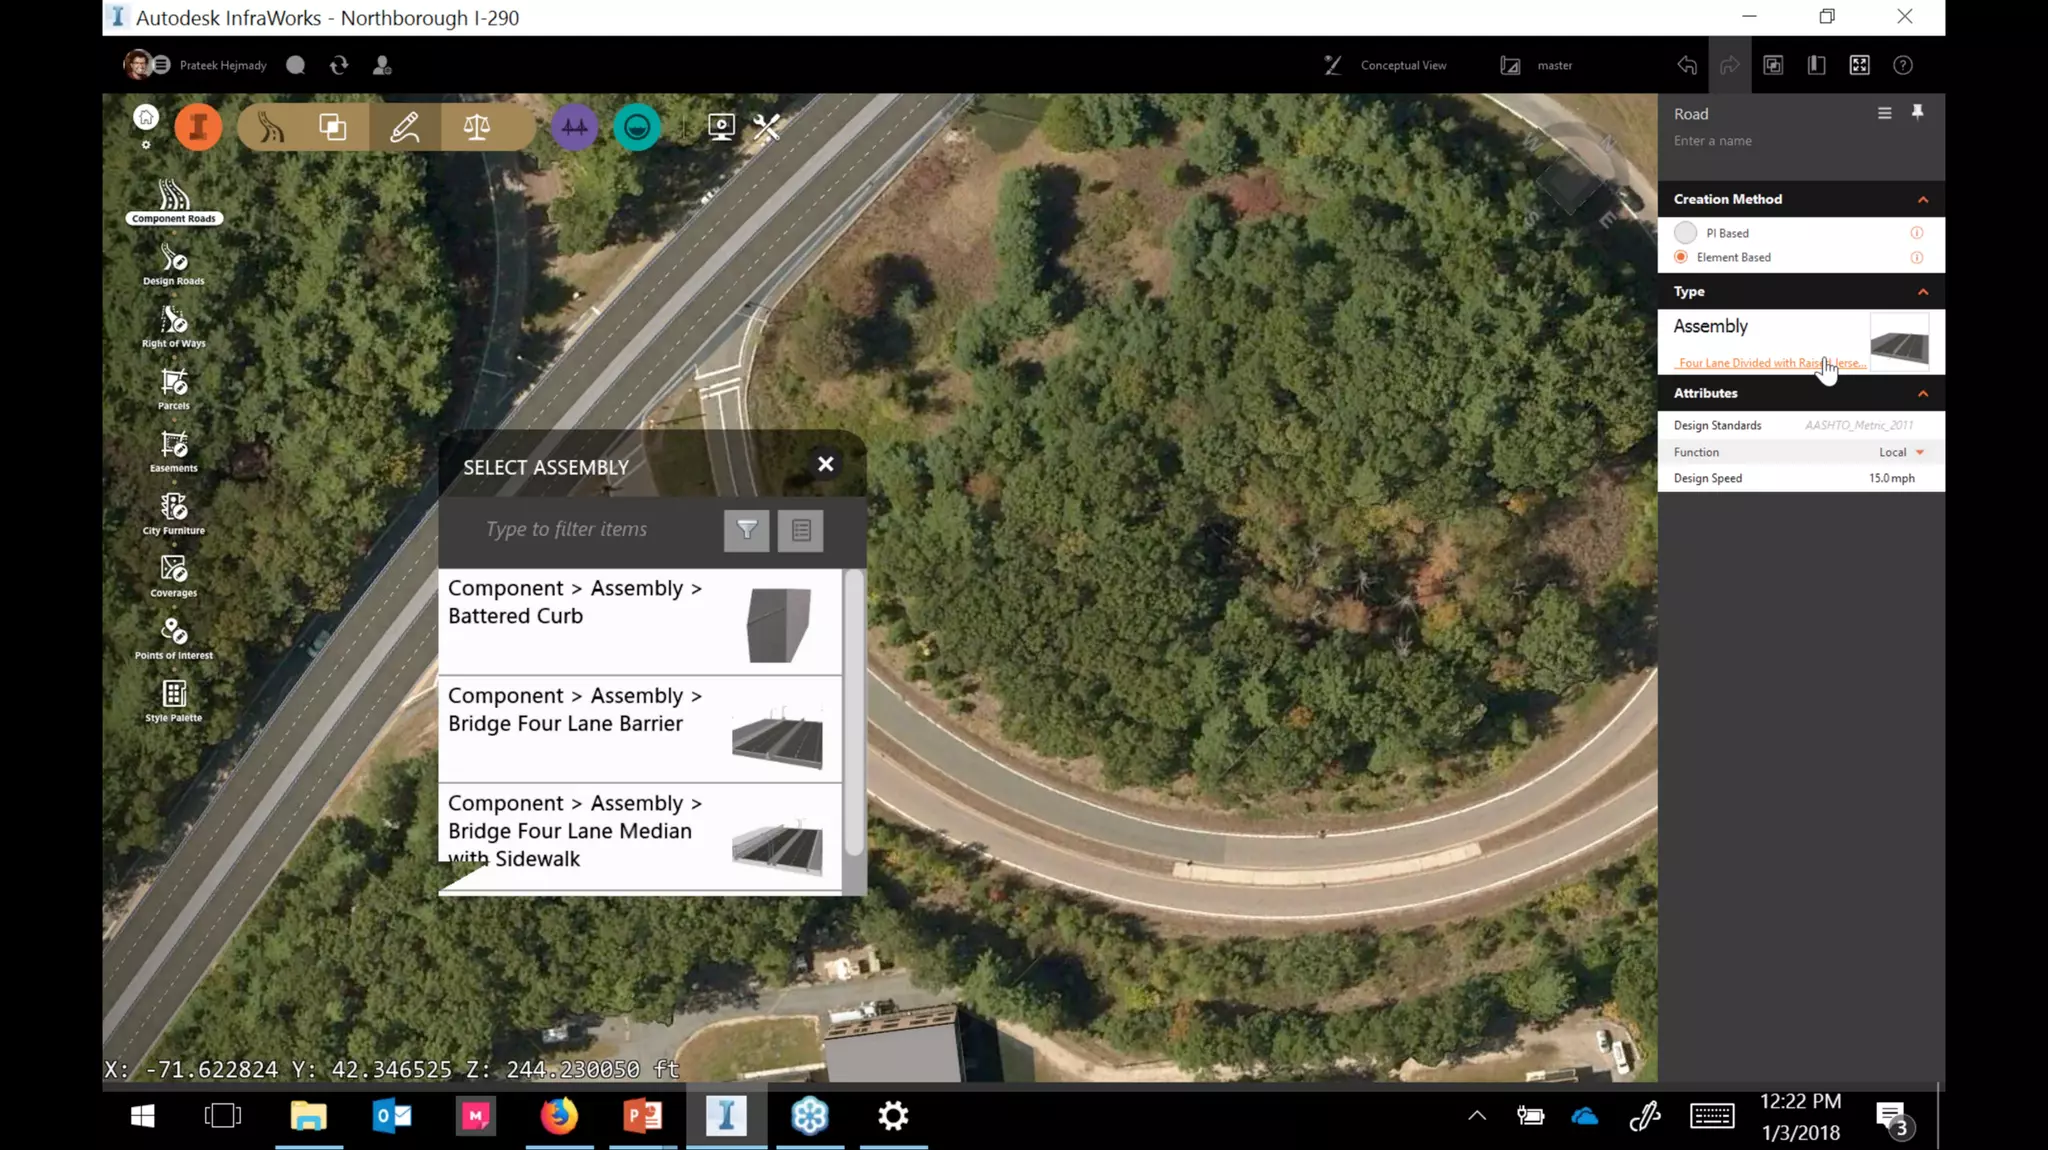Open the overlapping squares create tool

coord(333,127)
